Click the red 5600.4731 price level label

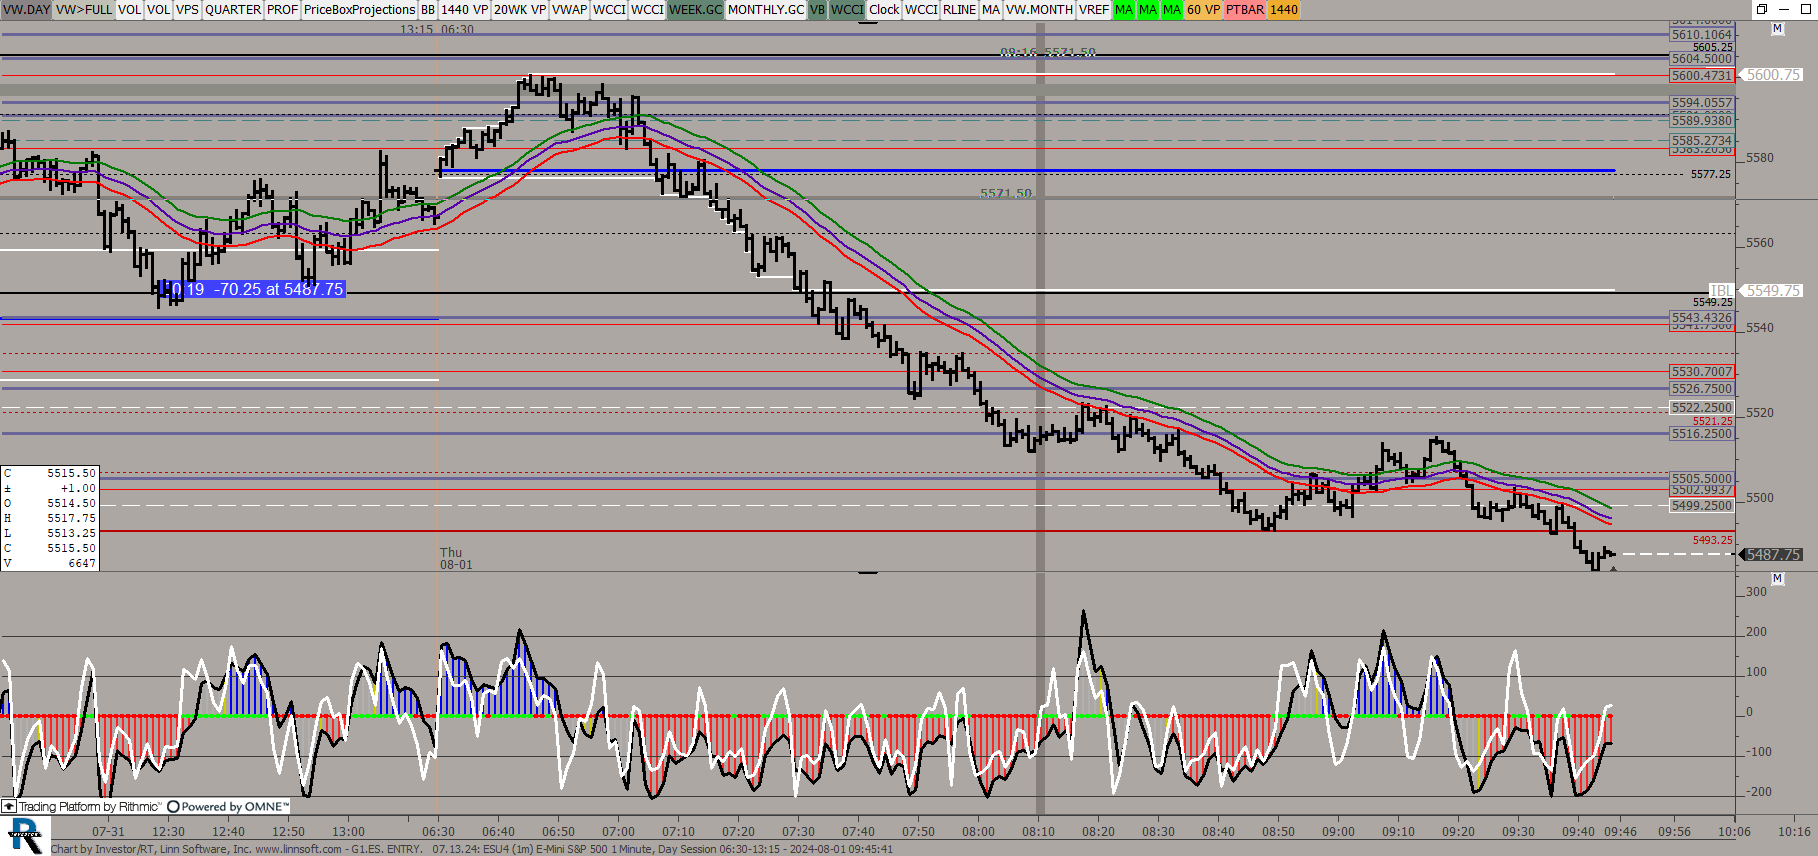[x=1701, y=75]
